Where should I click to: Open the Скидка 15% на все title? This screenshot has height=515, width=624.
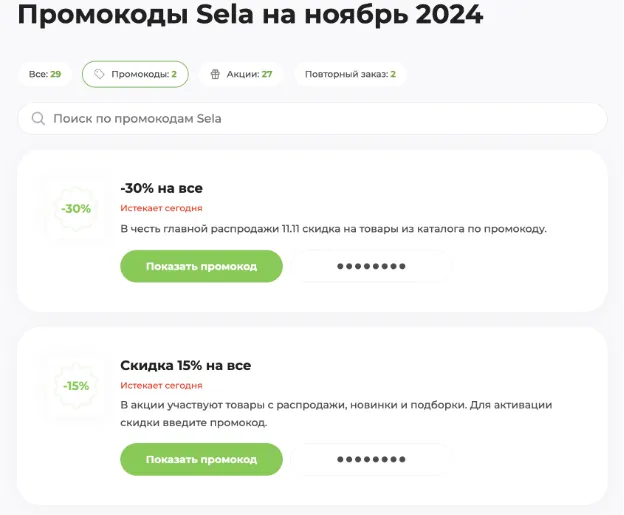[x=185, y=365]
